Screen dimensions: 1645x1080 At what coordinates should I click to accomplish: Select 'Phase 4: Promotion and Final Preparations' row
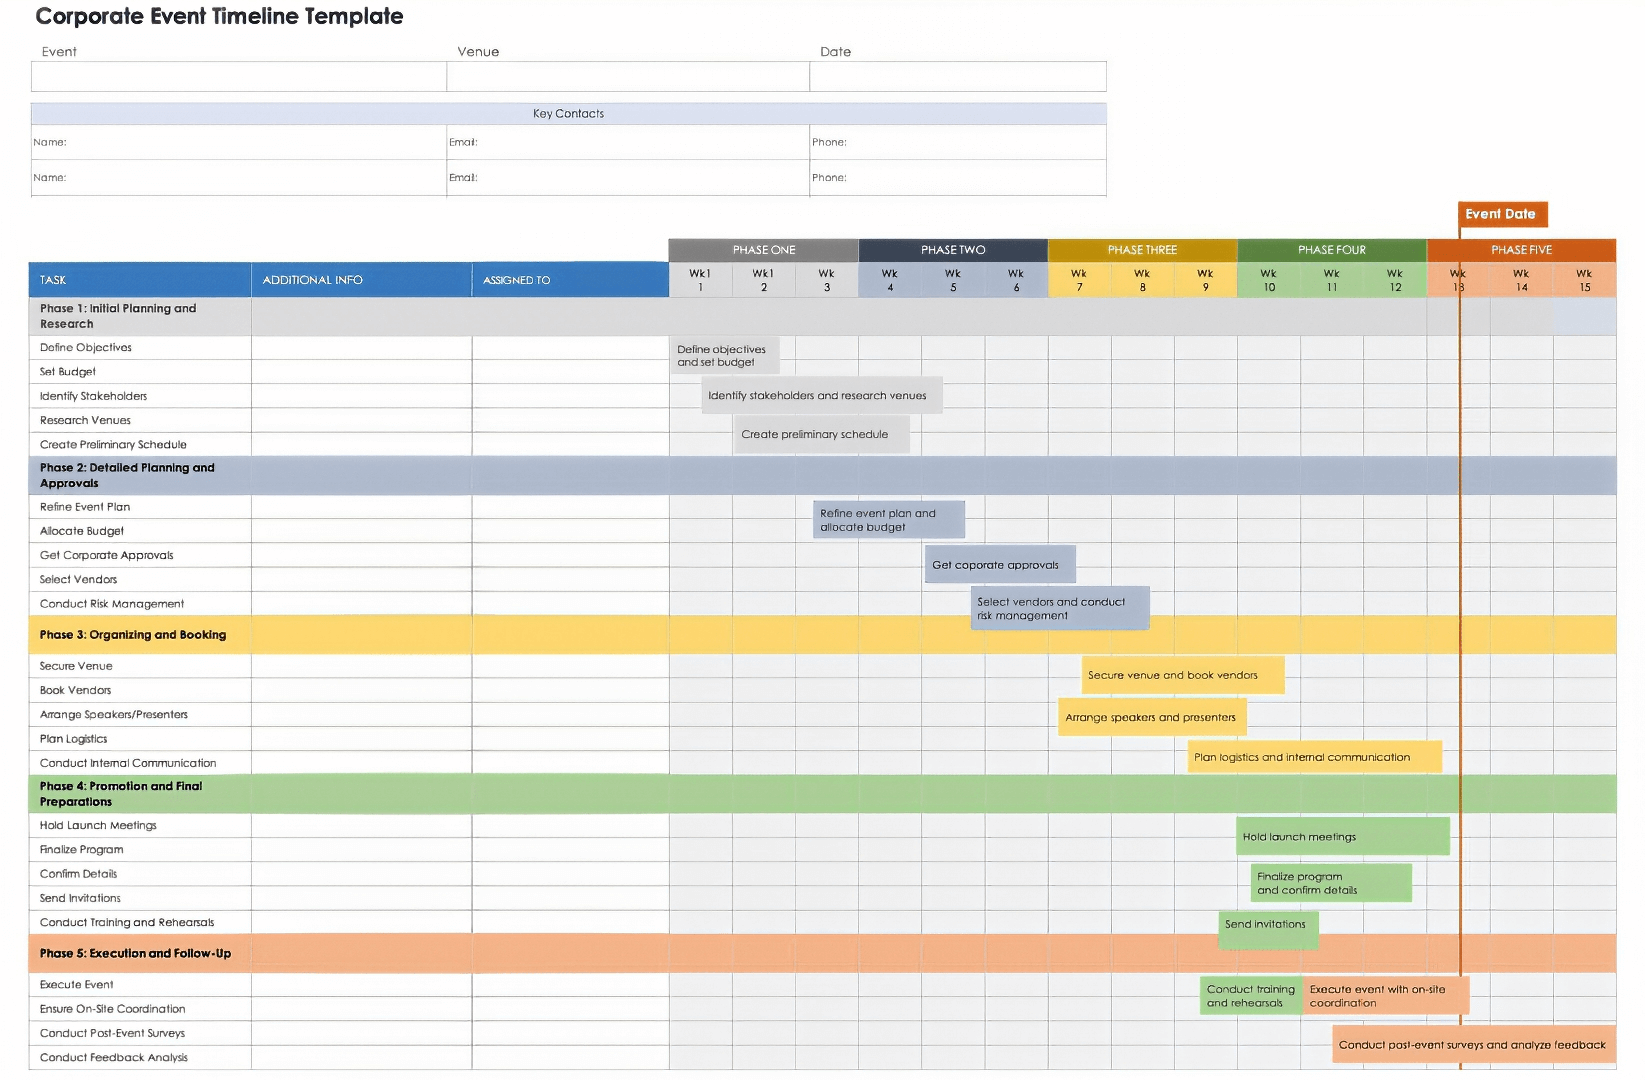click(x=822, y=794)
